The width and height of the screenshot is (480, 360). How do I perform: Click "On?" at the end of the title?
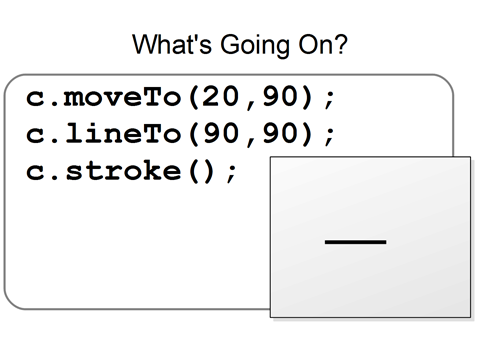pyautogui.click(x=323, y=44)
